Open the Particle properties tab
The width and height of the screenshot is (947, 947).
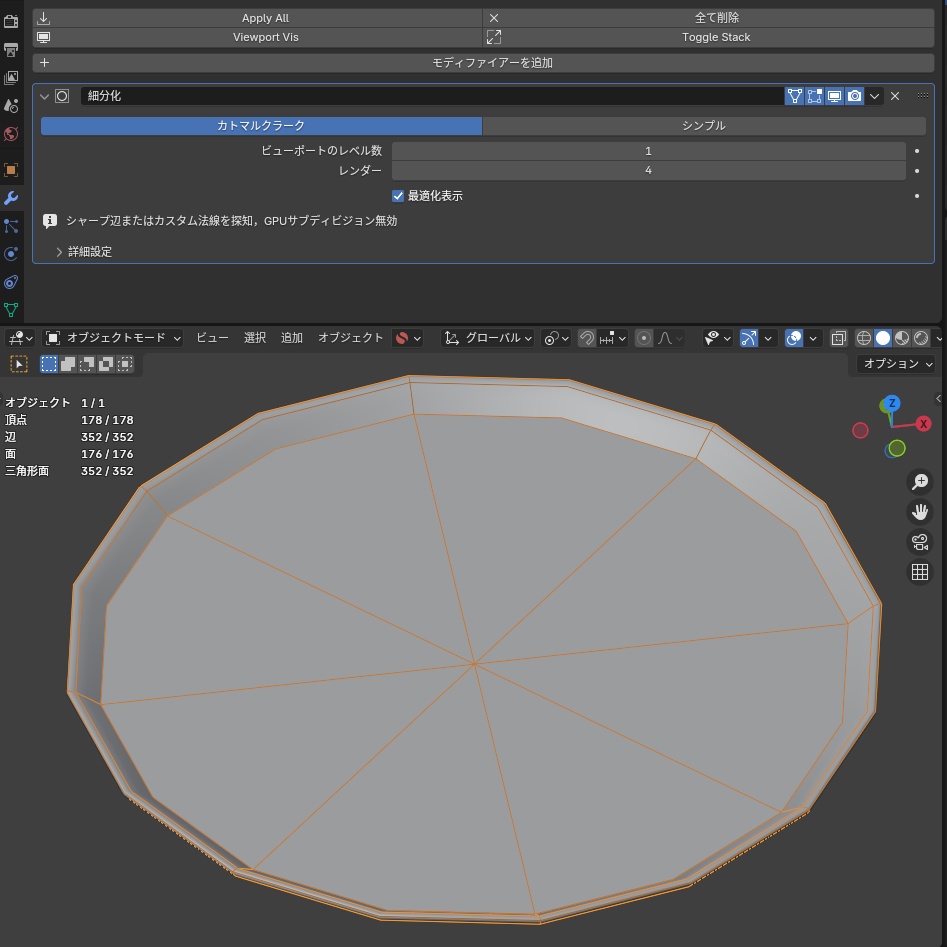[x=11, y=226]
